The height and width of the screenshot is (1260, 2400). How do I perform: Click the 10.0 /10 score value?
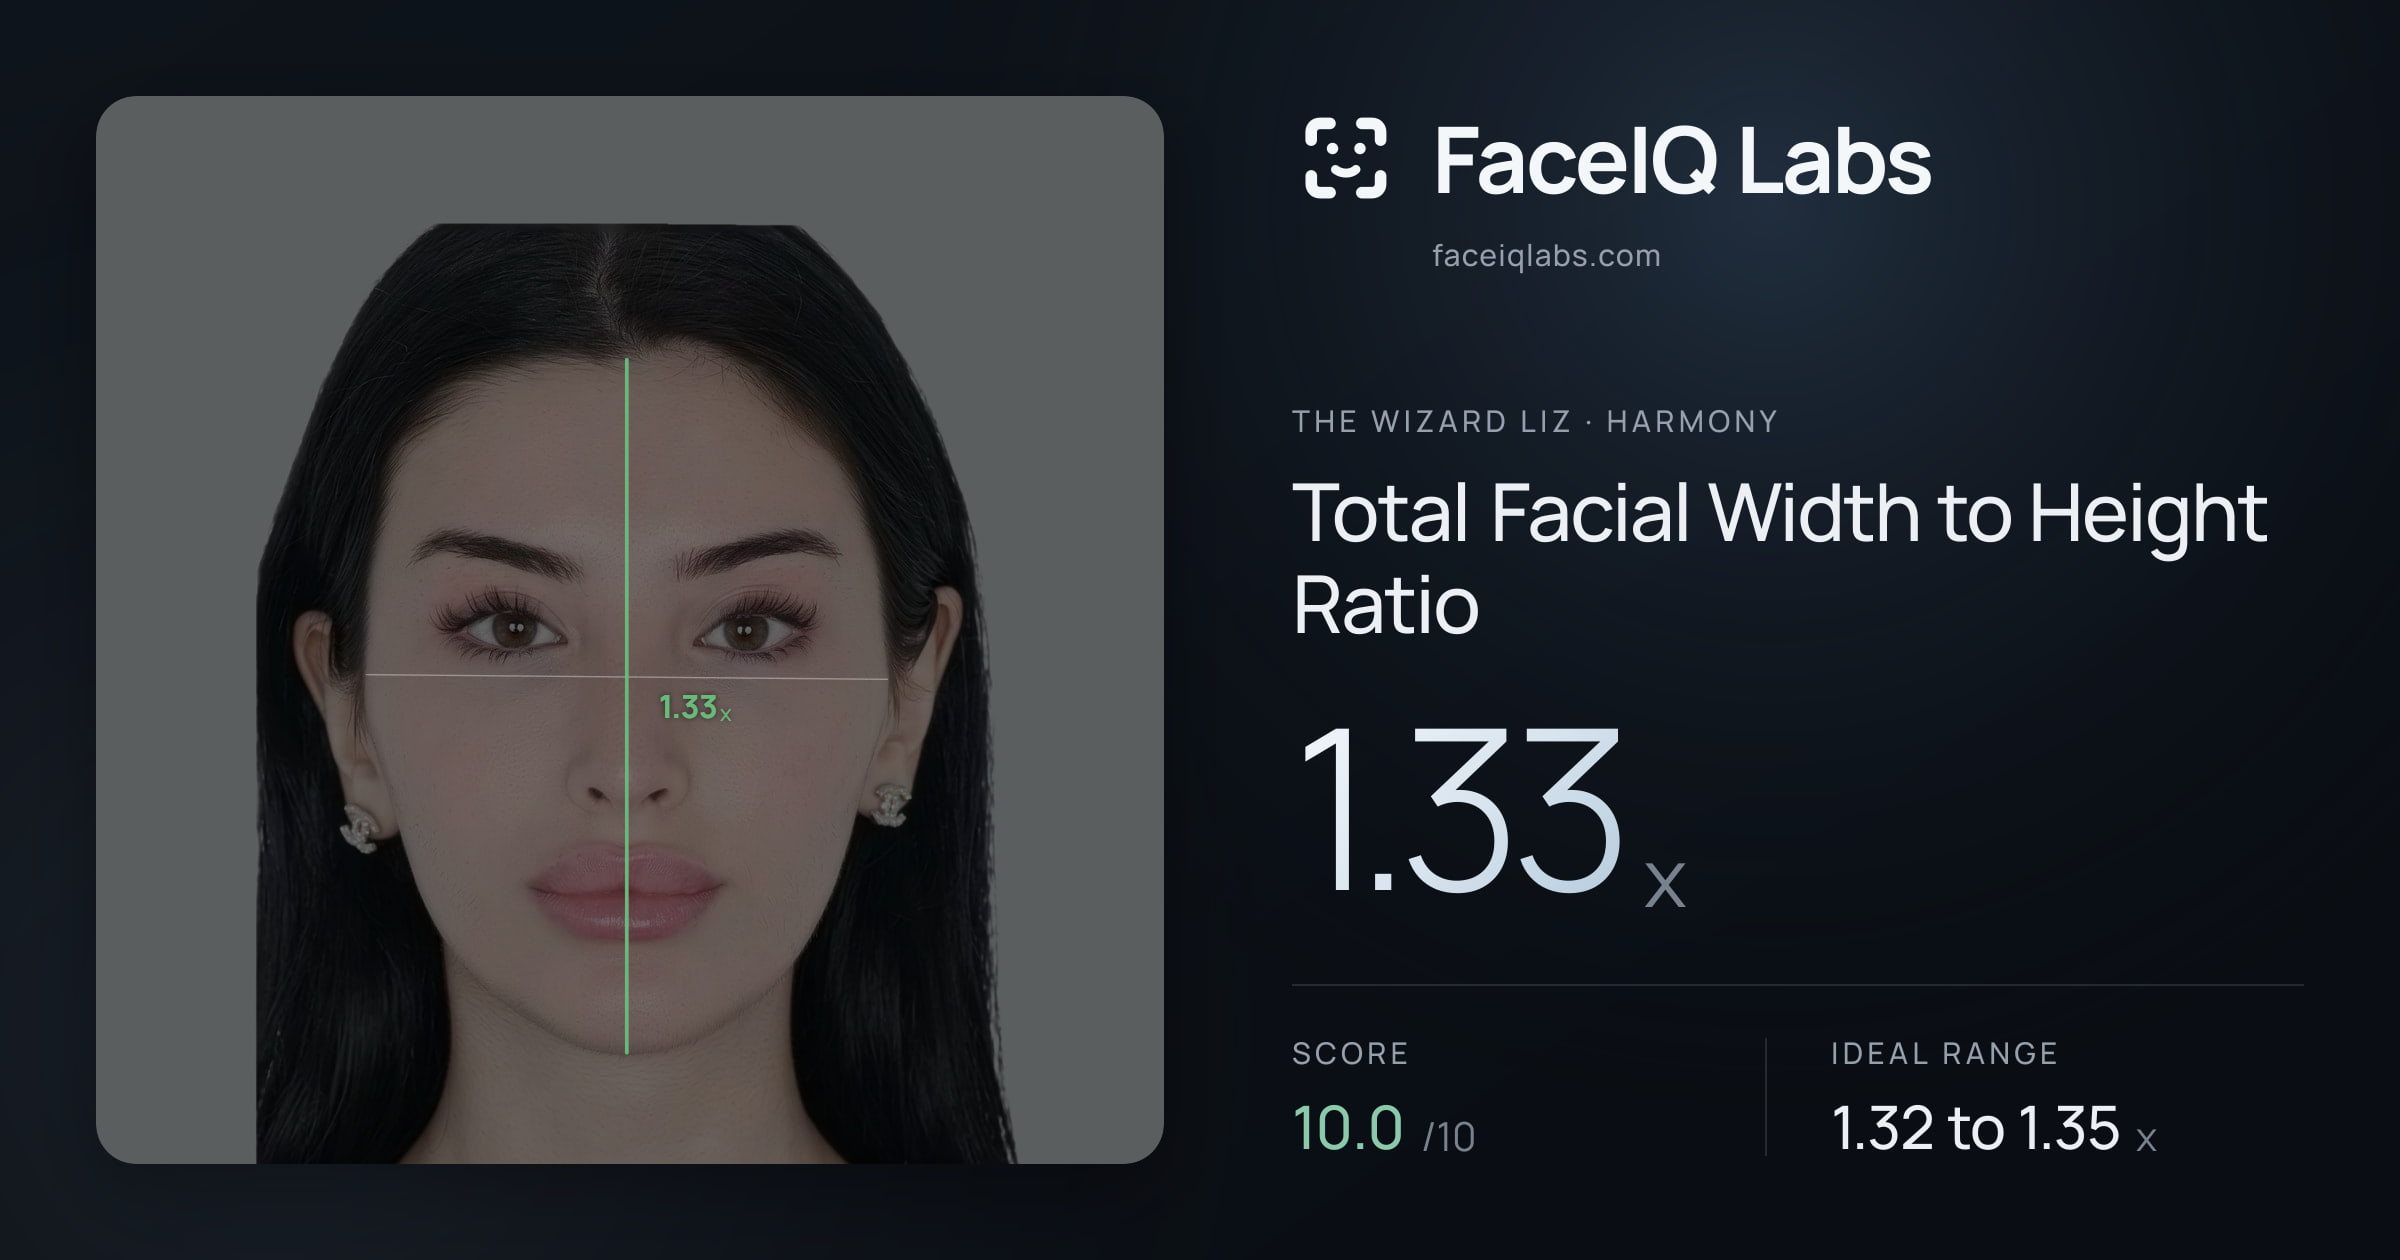click(1384, 1128)
